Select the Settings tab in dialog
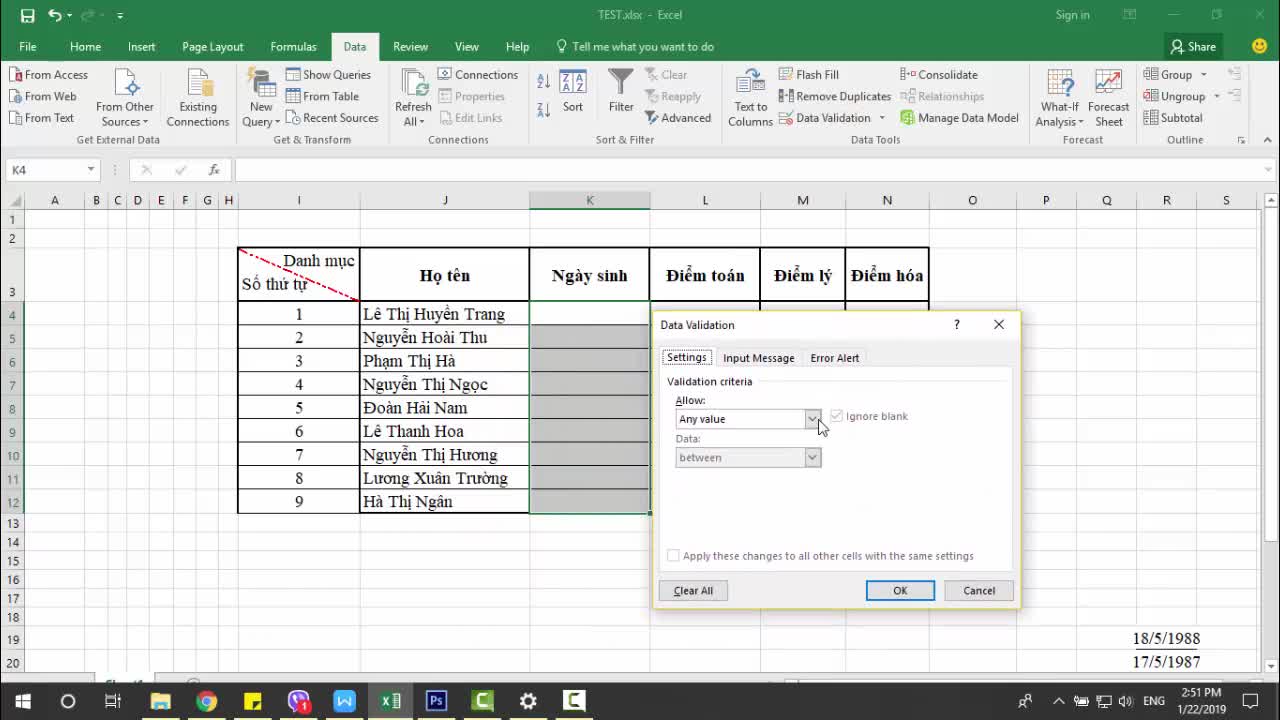The width and height of the screenshot is (1280, 720). click(686, 358)
